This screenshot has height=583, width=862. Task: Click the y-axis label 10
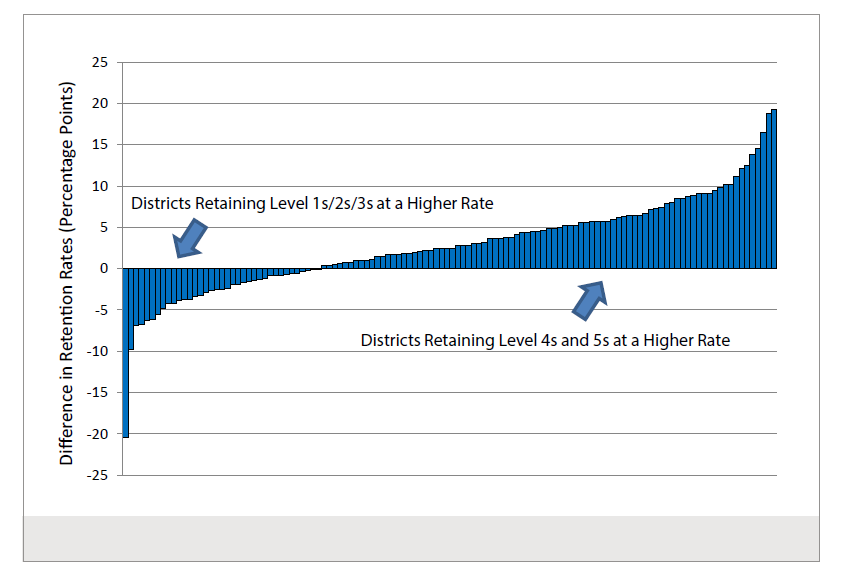pos(100,186)
